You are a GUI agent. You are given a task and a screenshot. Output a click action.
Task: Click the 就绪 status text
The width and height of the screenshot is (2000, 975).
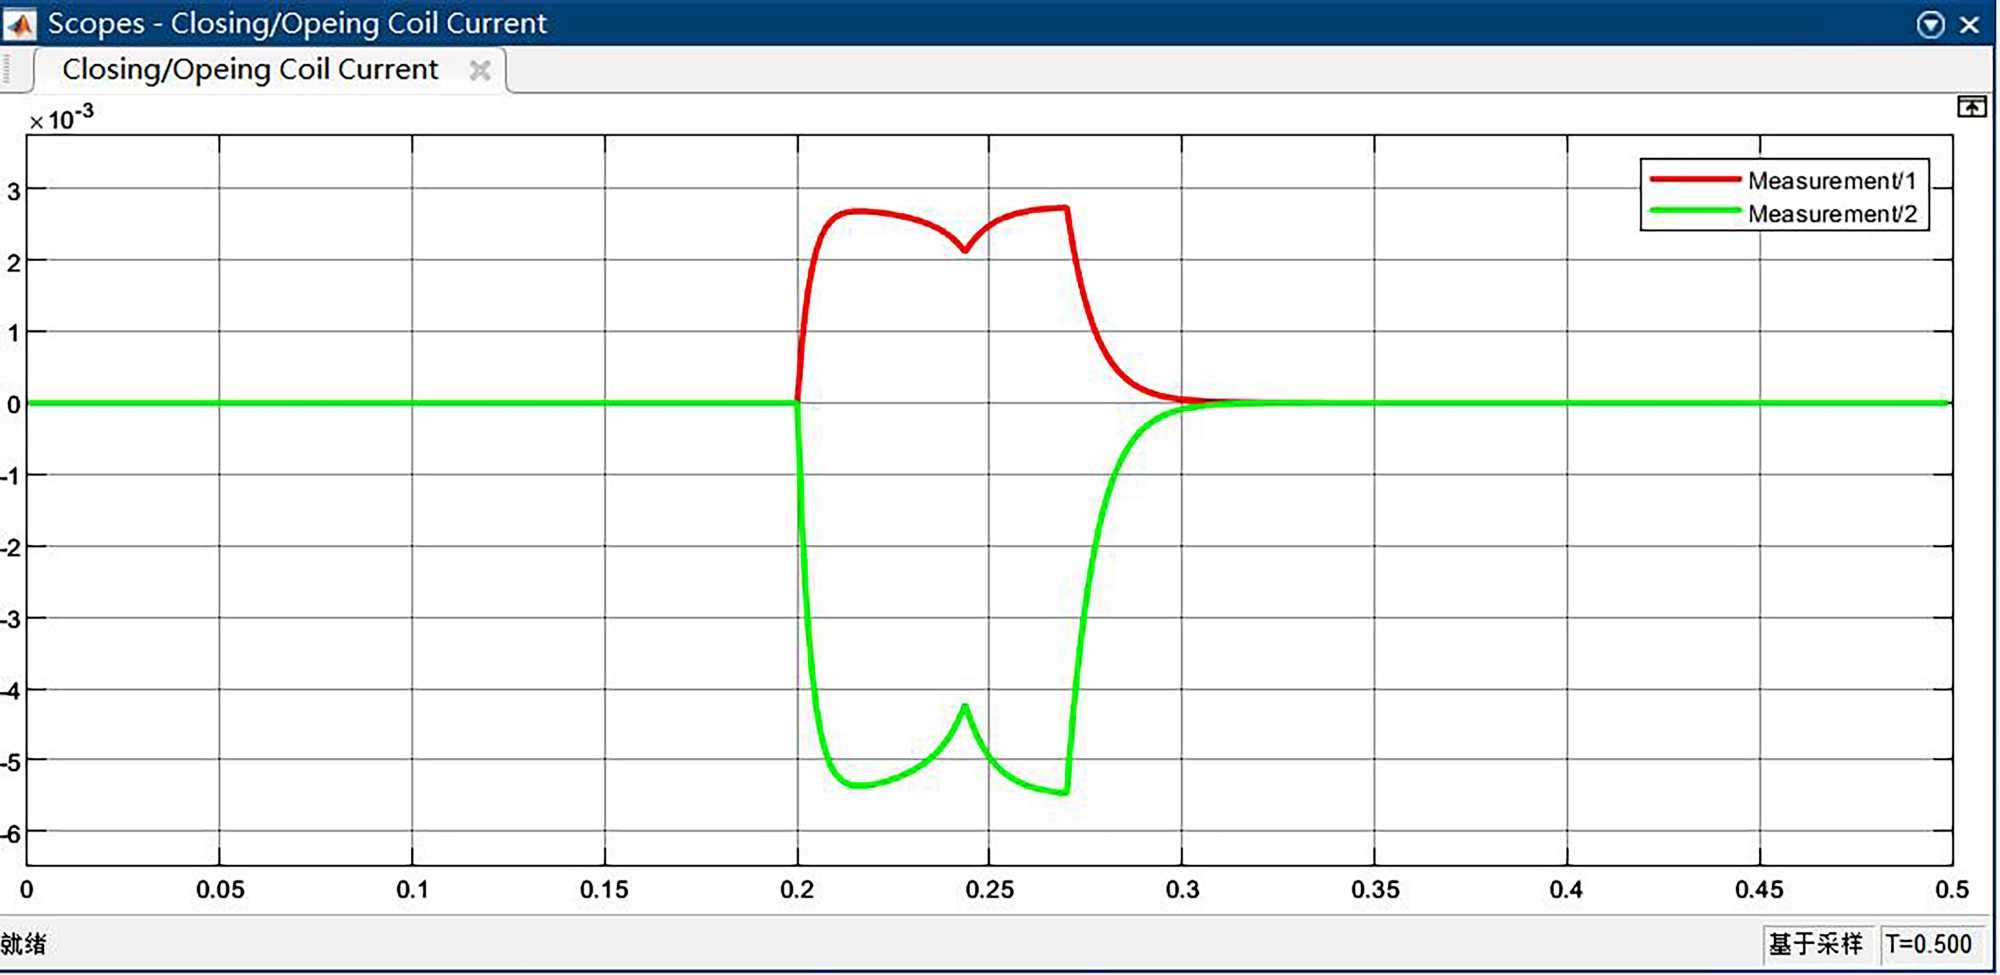(23, 944)
